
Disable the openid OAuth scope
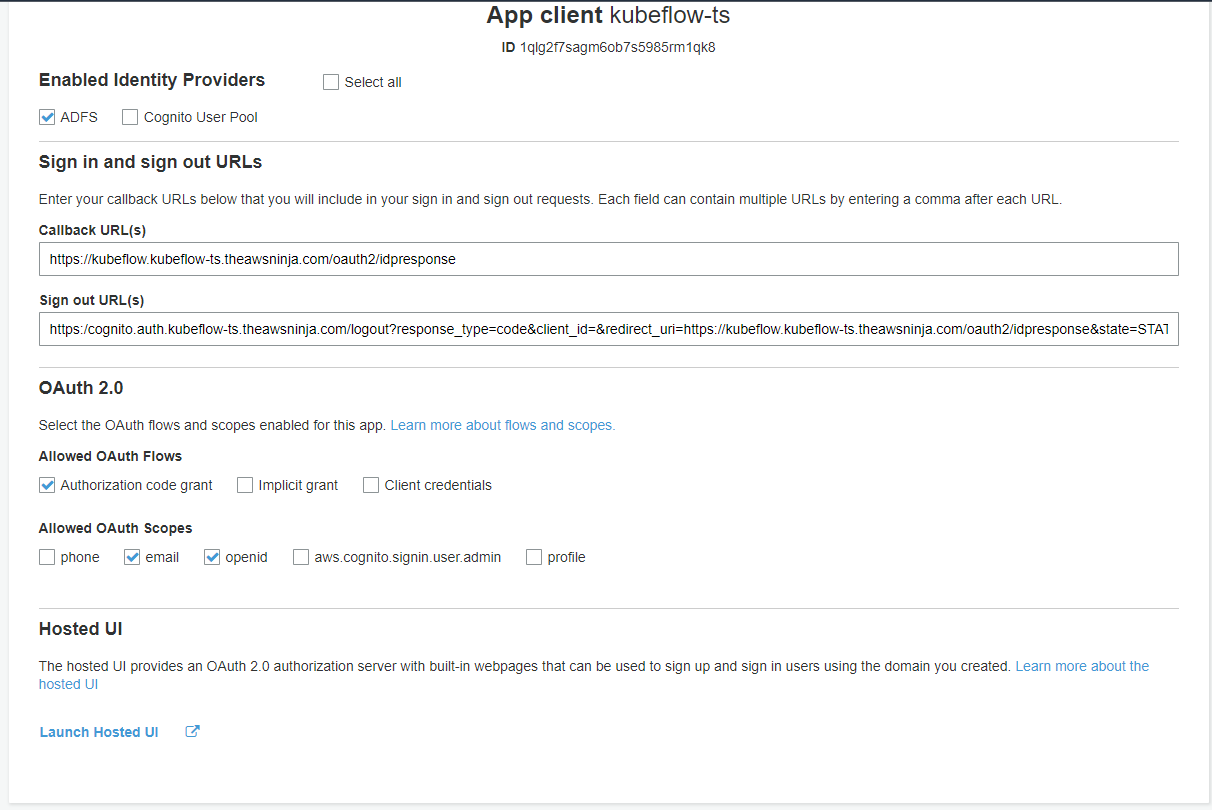211,557
